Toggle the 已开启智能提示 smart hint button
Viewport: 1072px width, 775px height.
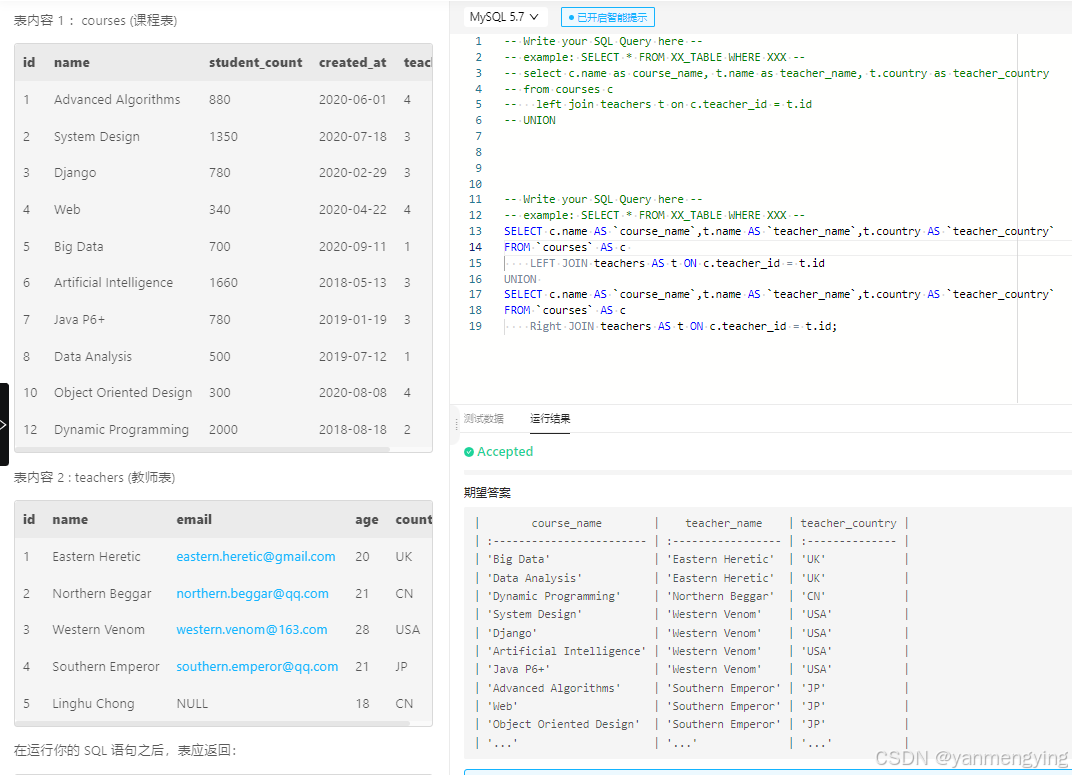point(607,17)
